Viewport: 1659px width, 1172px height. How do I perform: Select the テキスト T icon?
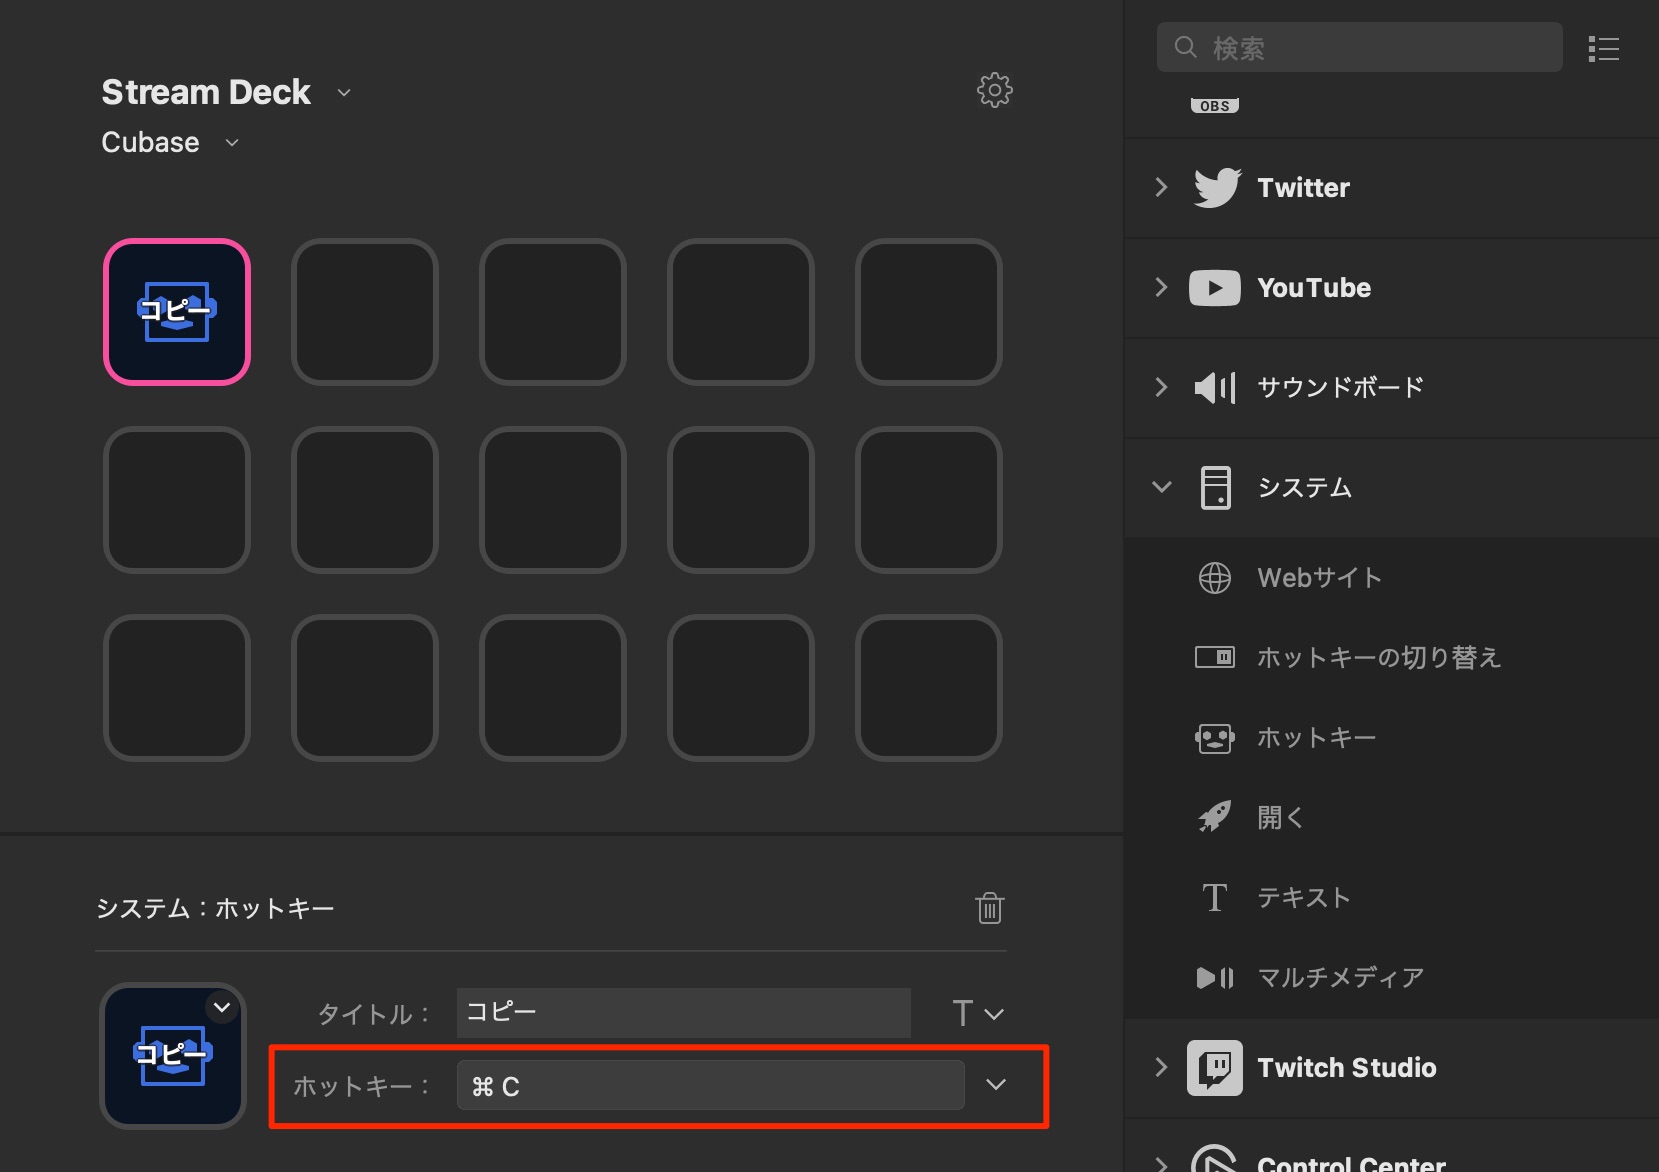[x=1215, y=897]
